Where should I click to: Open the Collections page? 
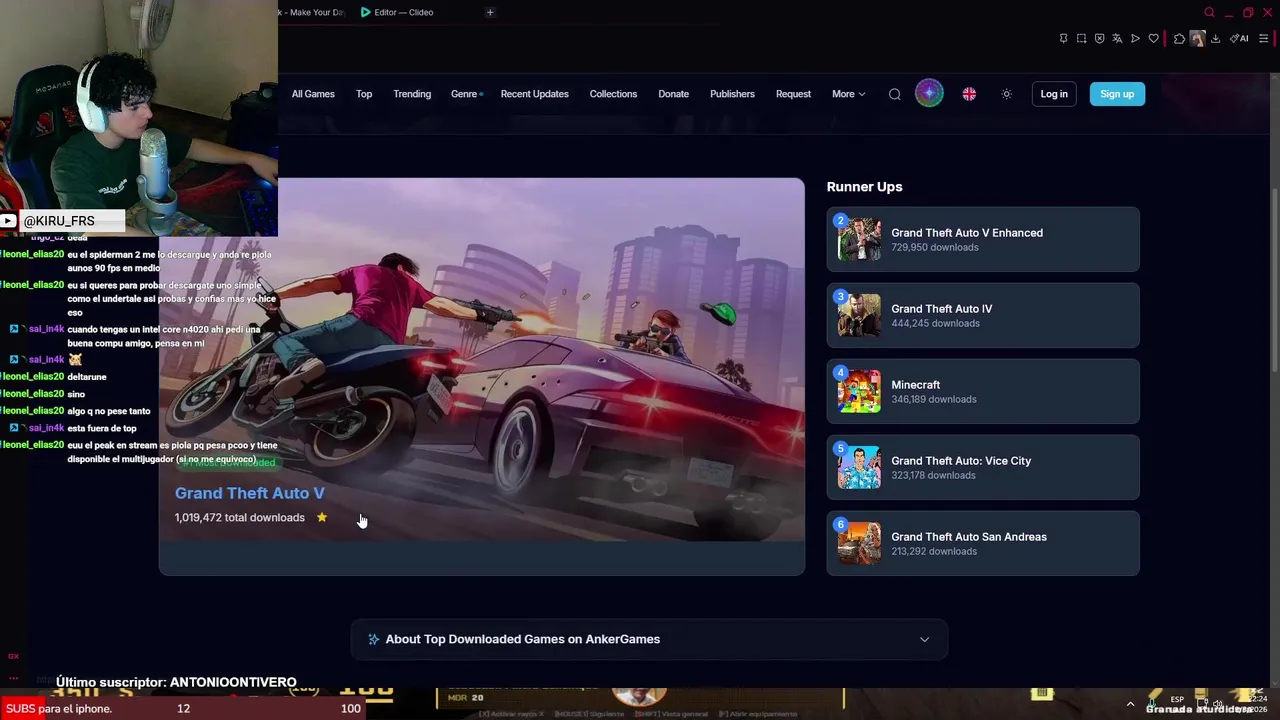pos(613,94)
